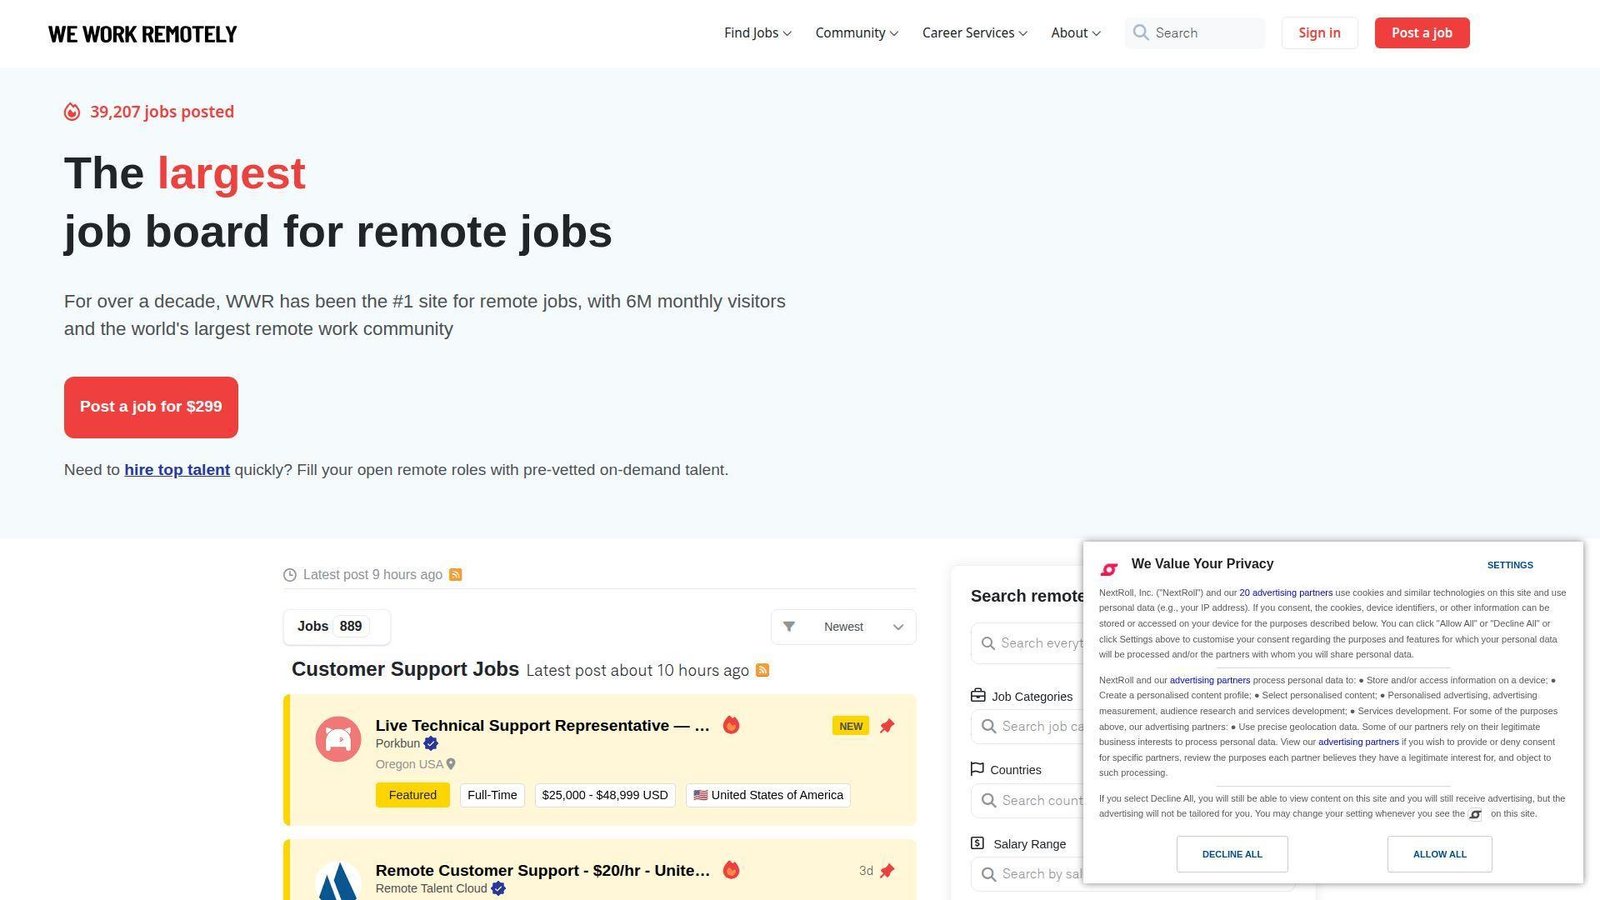Screen dimensions: 1600x900
Task: Expand the Find Jobs dropdown
Action: 756,32
